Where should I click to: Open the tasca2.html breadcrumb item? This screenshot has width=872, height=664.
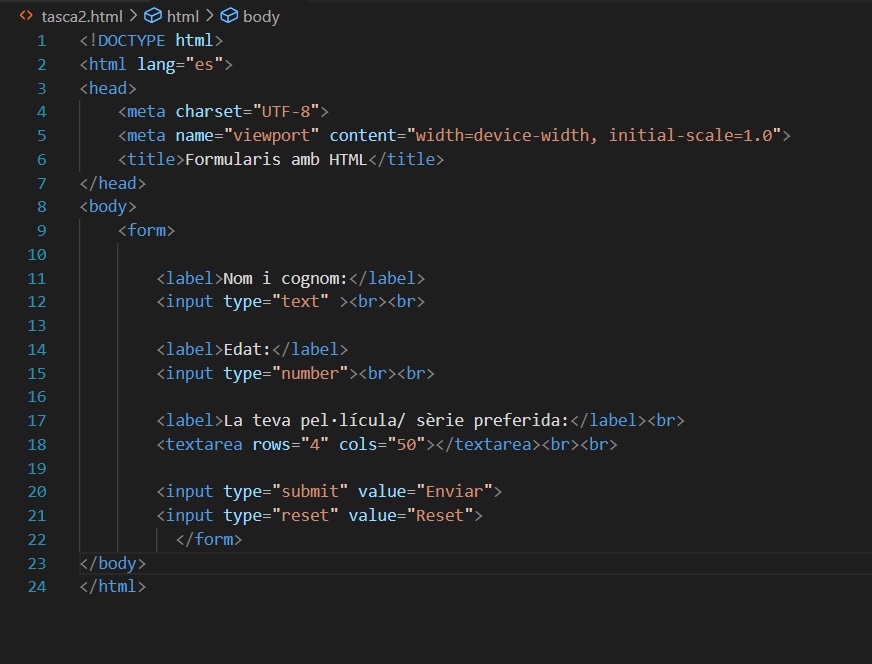[x=81, y=16]
